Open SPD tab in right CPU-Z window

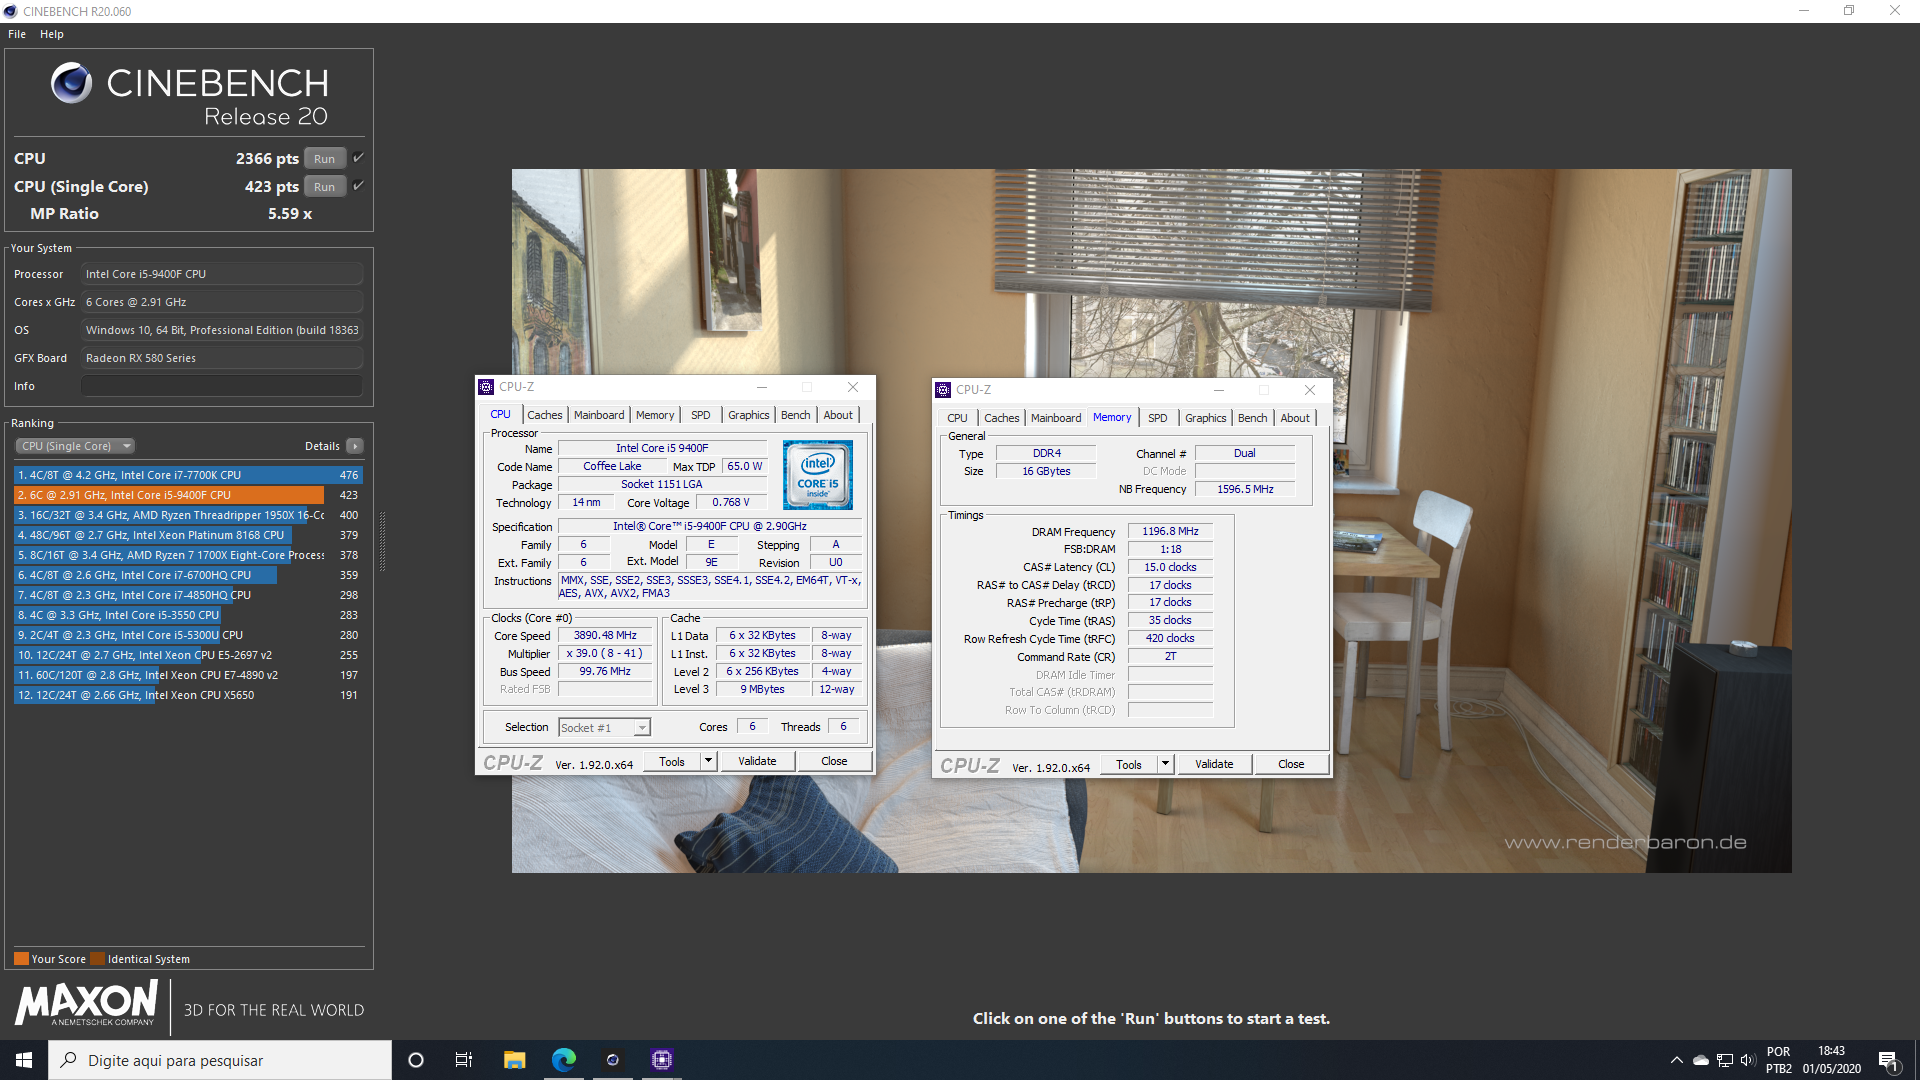point(1158,418)
